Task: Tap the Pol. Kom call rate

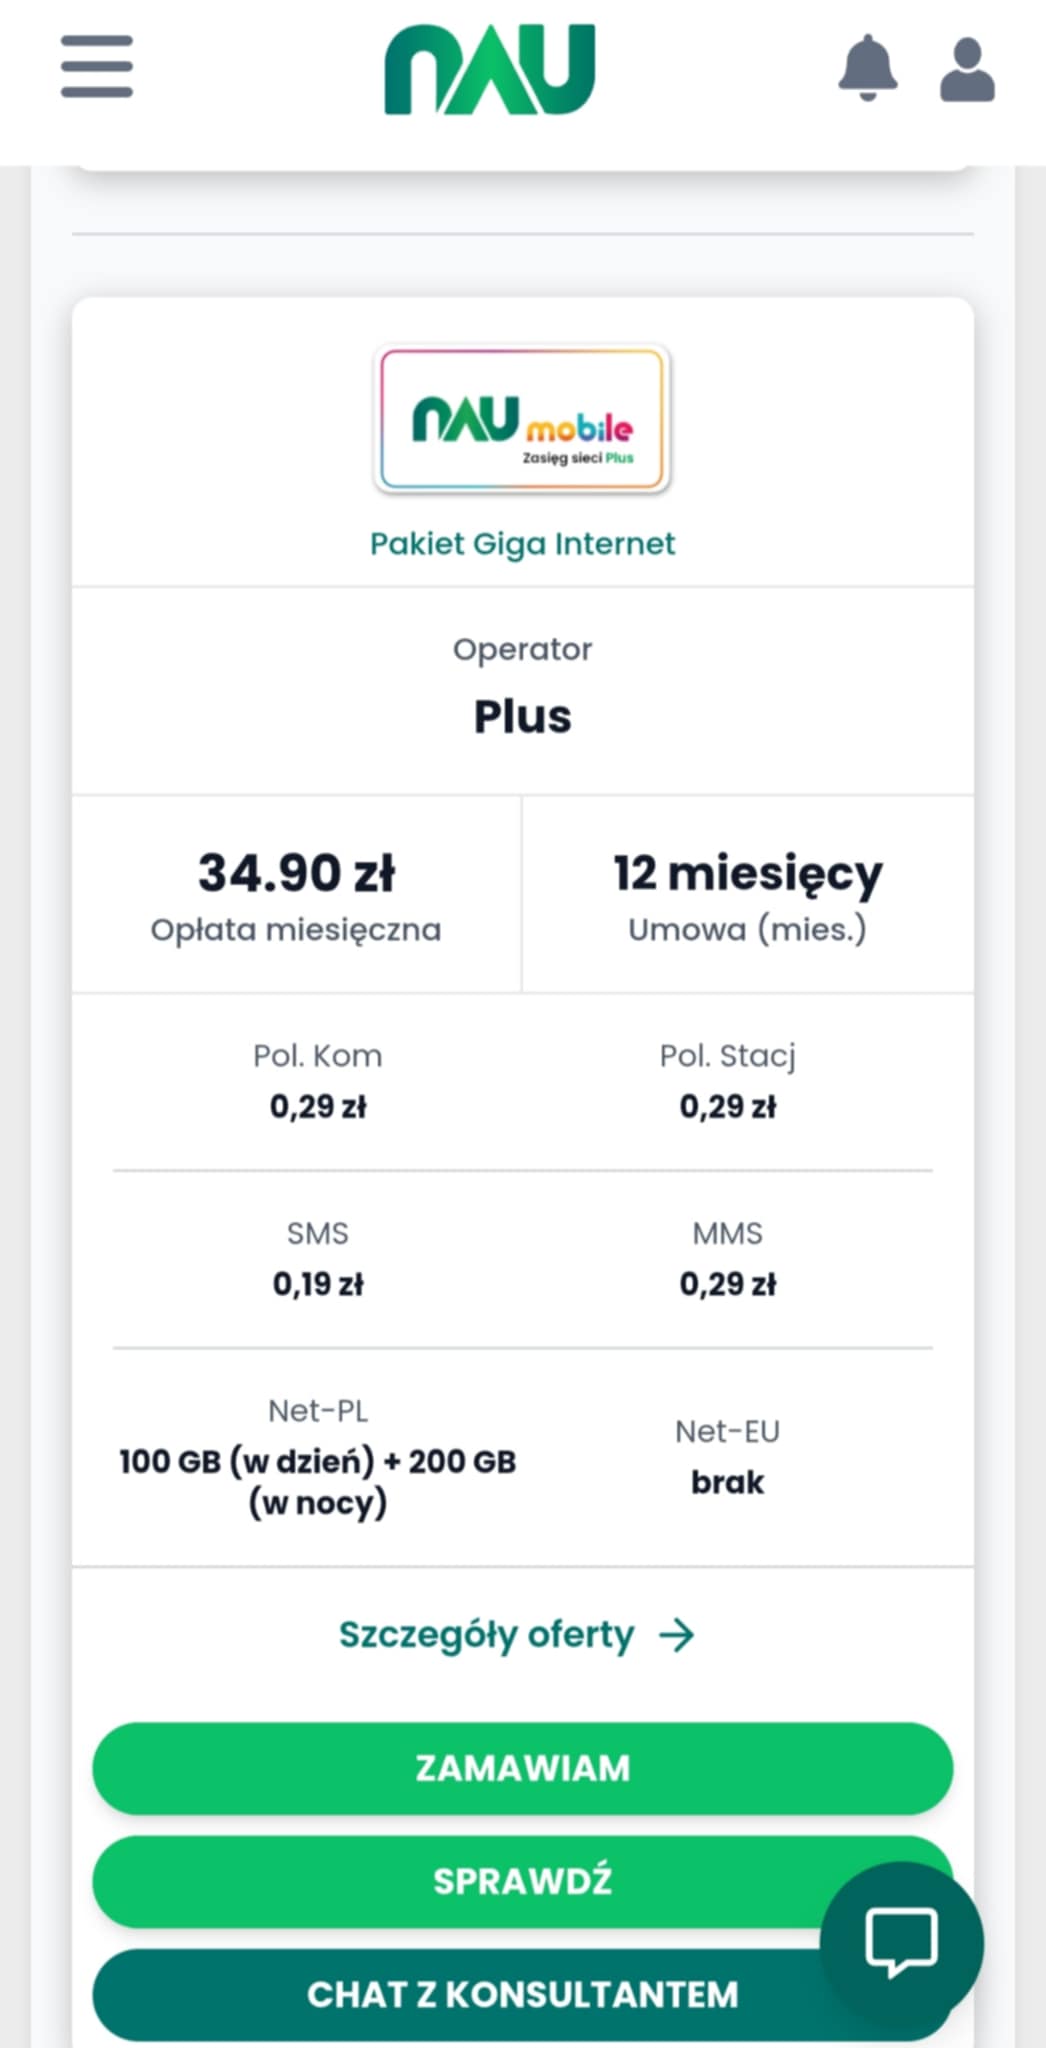Action: [318, 1106]
